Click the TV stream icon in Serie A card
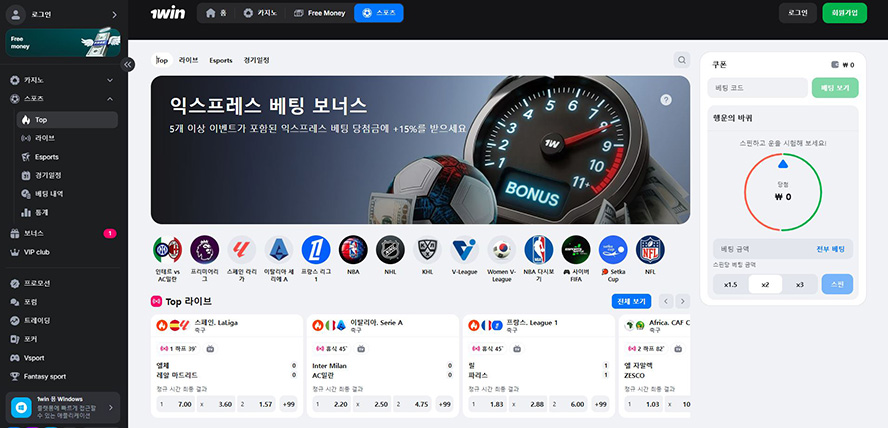 [x=361, y=349]
